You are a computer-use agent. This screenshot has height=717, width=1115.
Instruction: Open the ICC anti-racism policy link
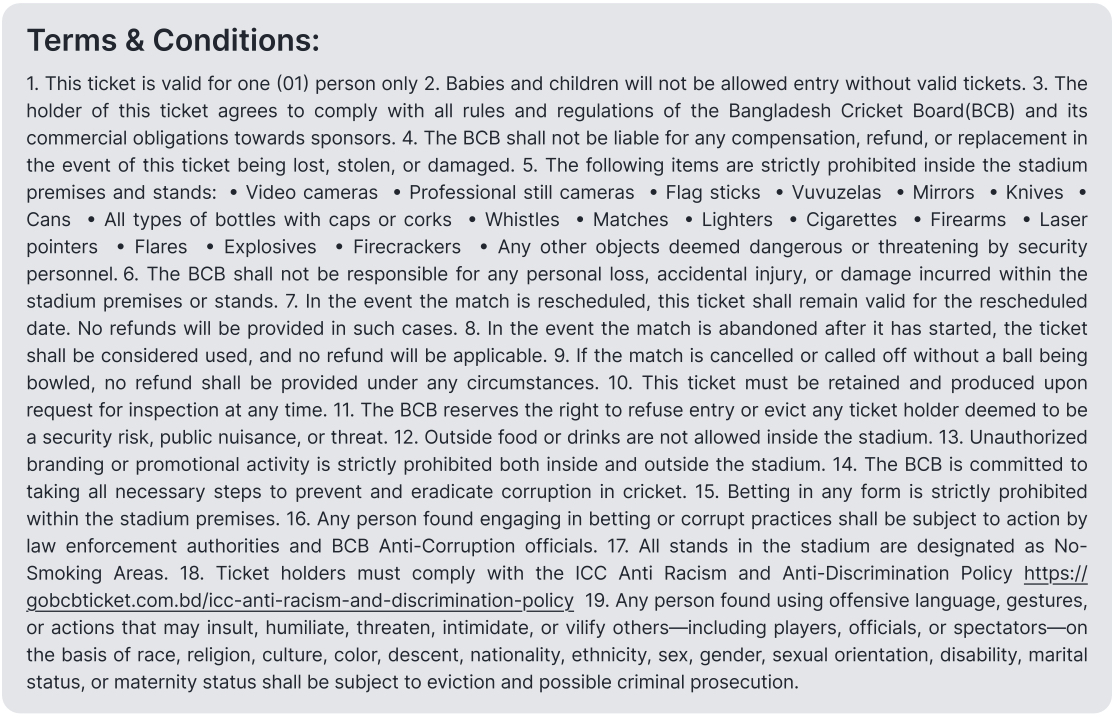coord(300,601)
